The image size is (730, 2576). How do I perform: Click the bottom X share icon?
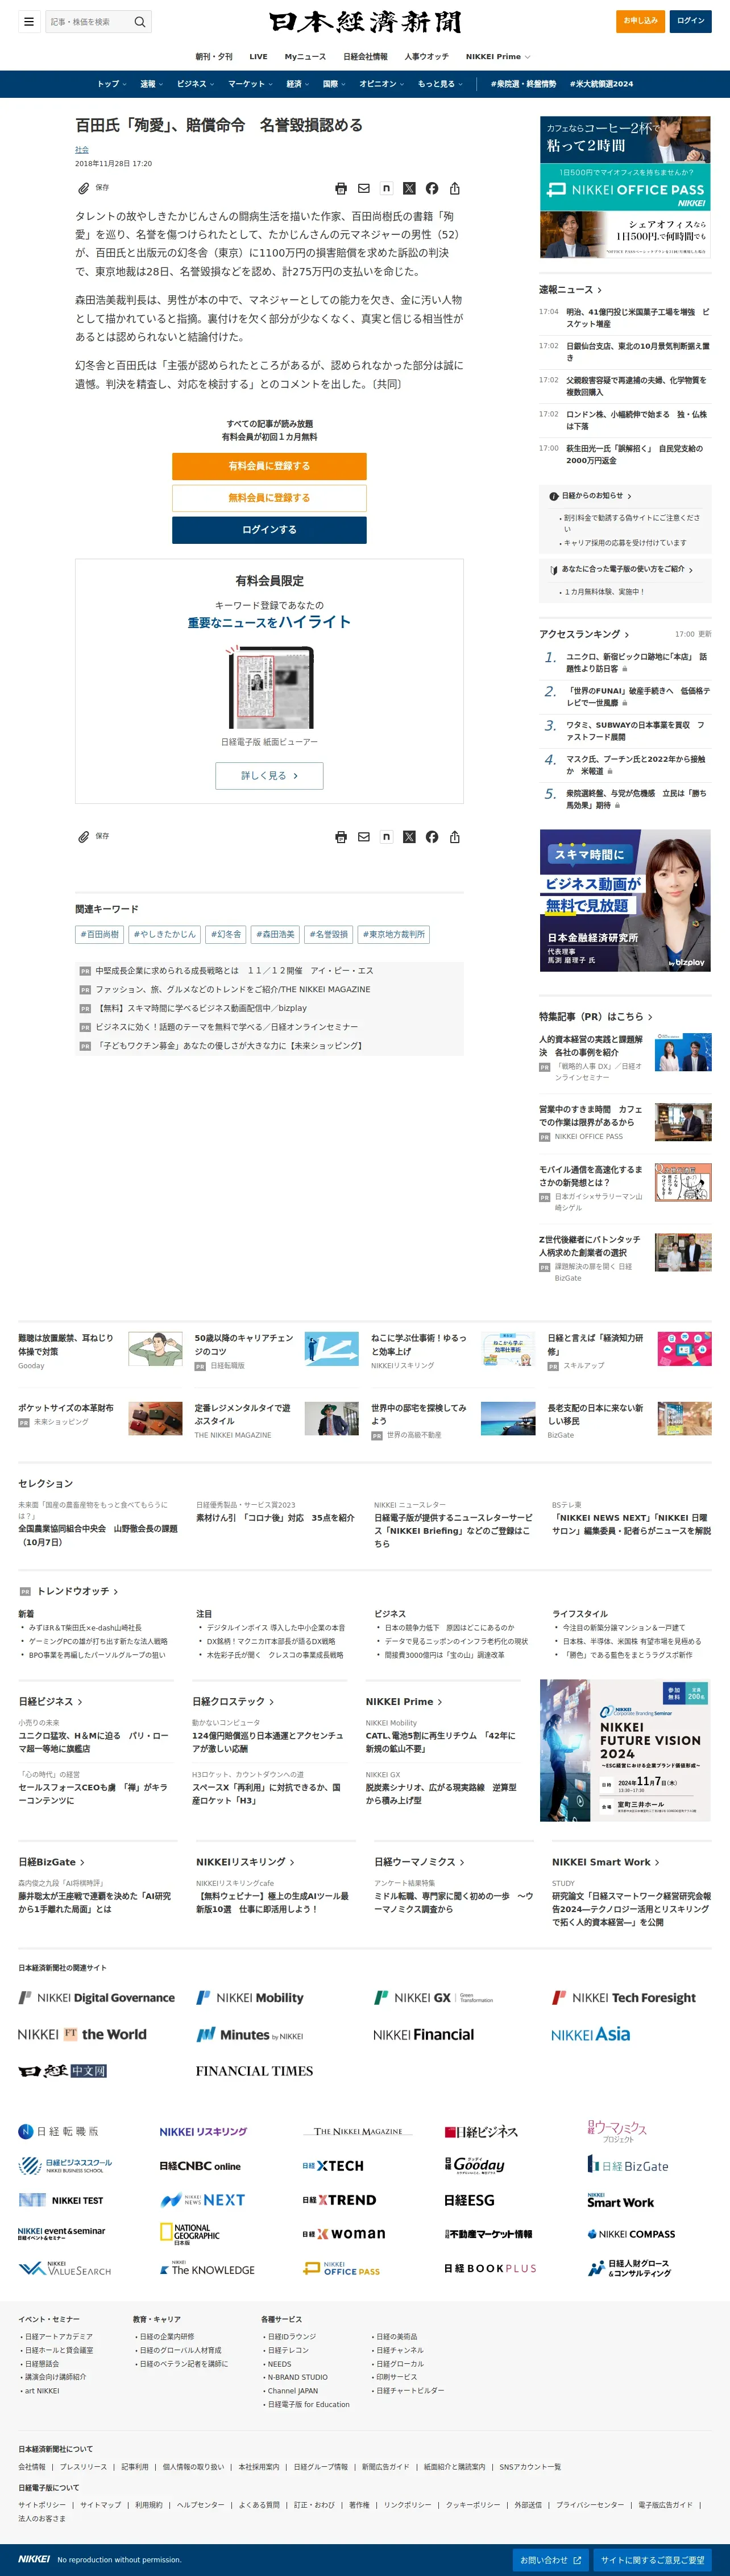(409, 837)
